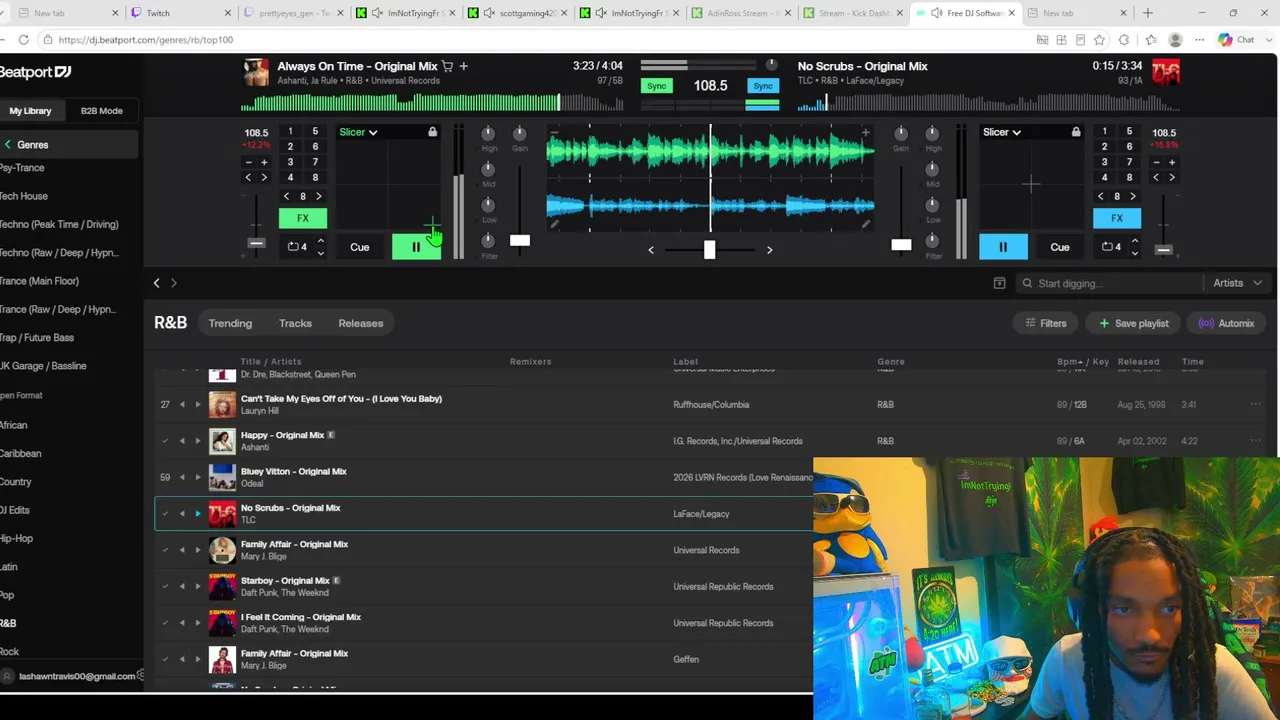
Task: Save playlist of R&B tracks
Action: tap(1134, 323)
